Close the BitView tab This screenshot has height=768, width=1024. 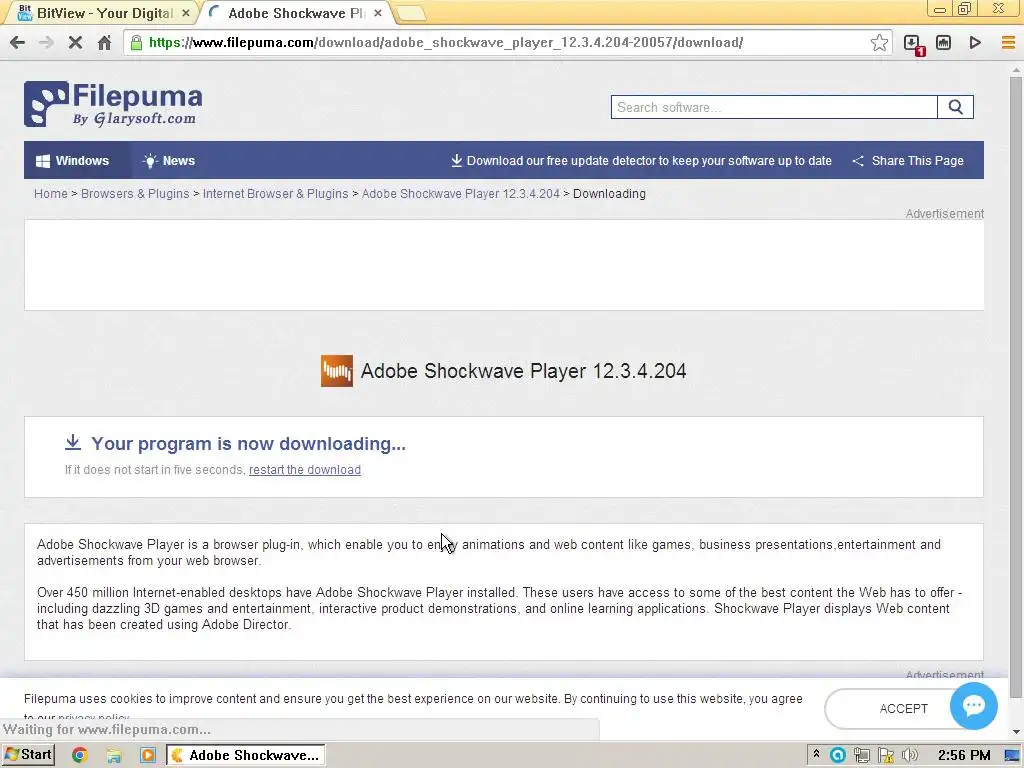click(185, 13)
